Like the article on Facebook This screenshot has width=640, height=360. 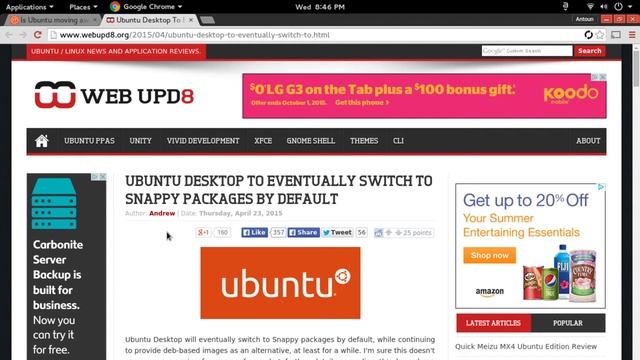(x=254, y=232)
